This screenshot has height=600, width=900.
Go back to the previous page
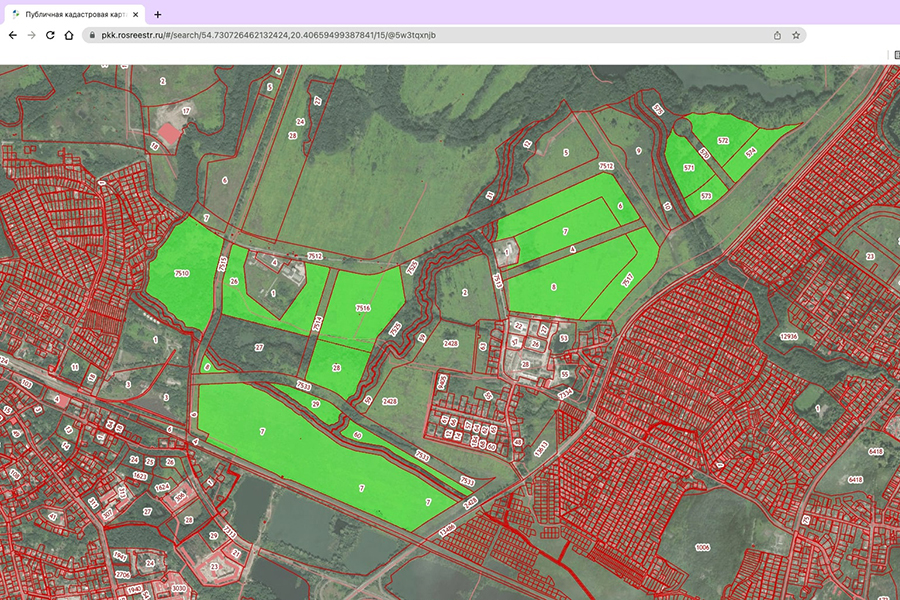pyautogui.click(x=12, y=34)
